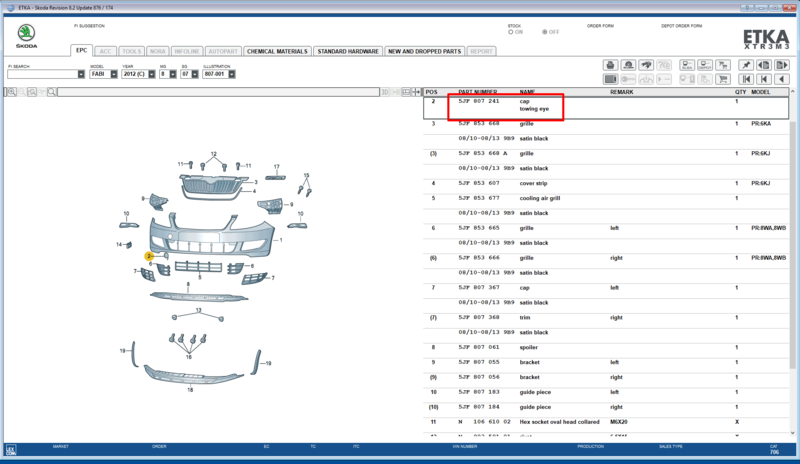Image resolution: width=800 pixels, height=464 pixels.
Task: Turn stock ON radio button
Action: (x=510, y=32)
